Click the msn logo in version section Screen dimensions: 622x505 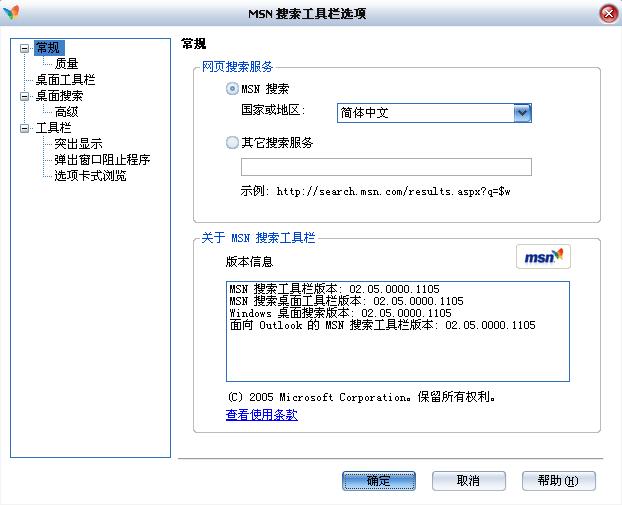(543, 257)
